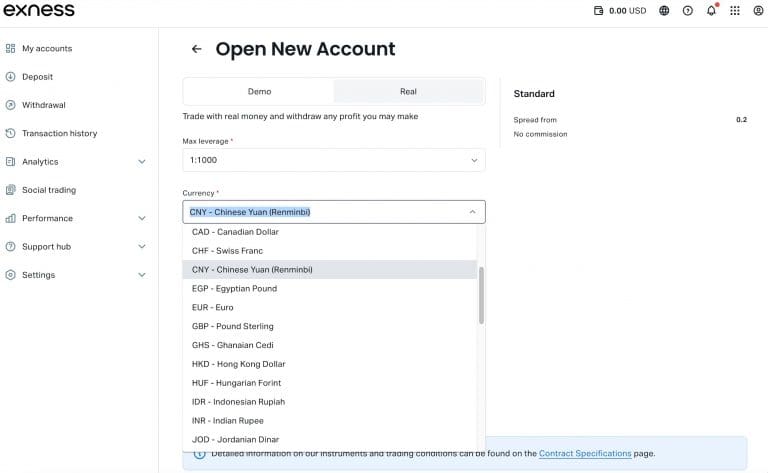Viewport: 768px width, 473px height.
Task: Click the Performance chart icon
Action: [x=10, y=218]
